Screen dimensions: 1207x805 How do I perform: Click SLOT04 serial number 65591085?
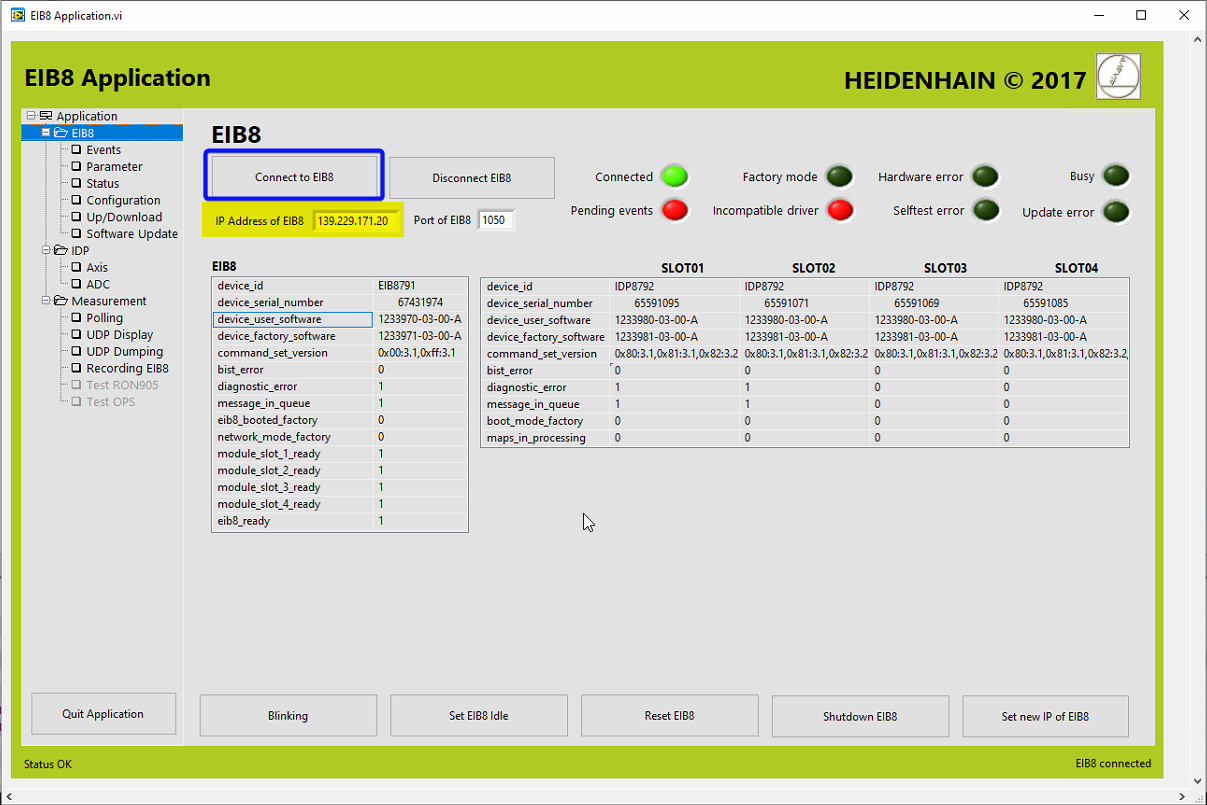[x=1046, y=303]
